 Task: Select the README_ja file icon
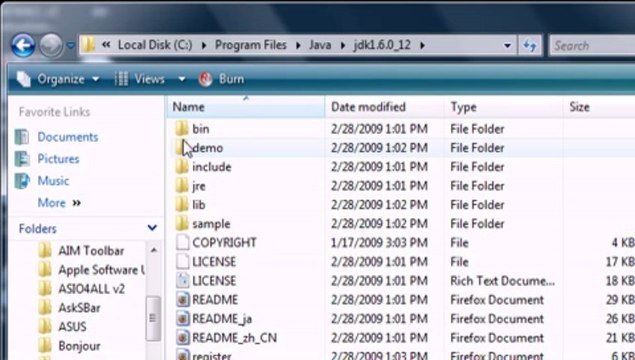pos(183,319)
